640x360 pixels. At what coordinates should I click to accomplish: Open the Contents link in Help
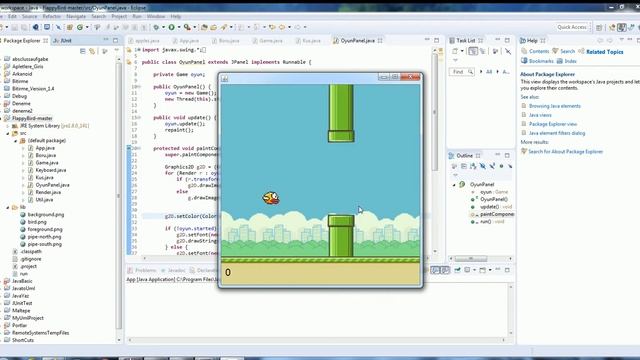click(539, 51)
